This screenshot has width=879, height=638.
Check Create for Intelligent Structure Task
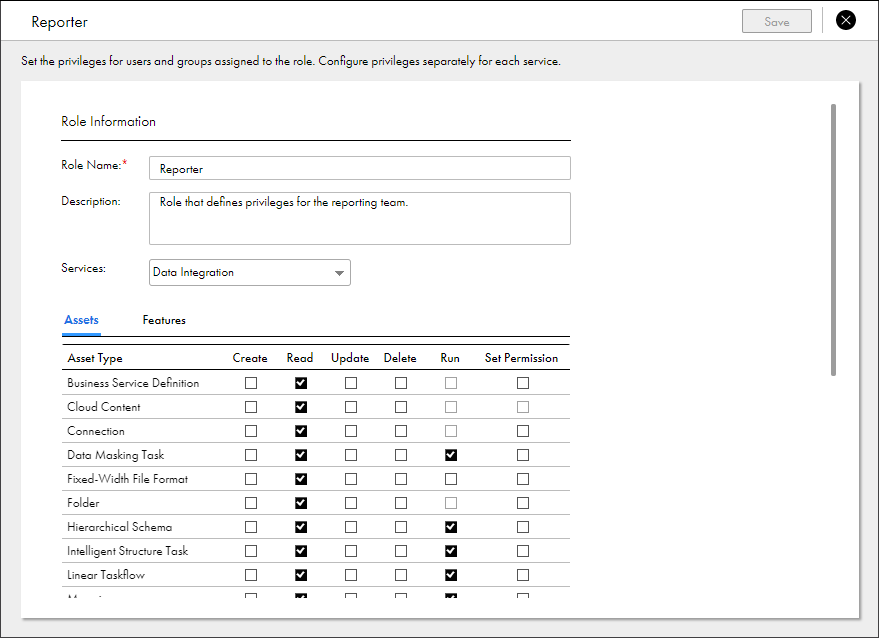(251, 552)
